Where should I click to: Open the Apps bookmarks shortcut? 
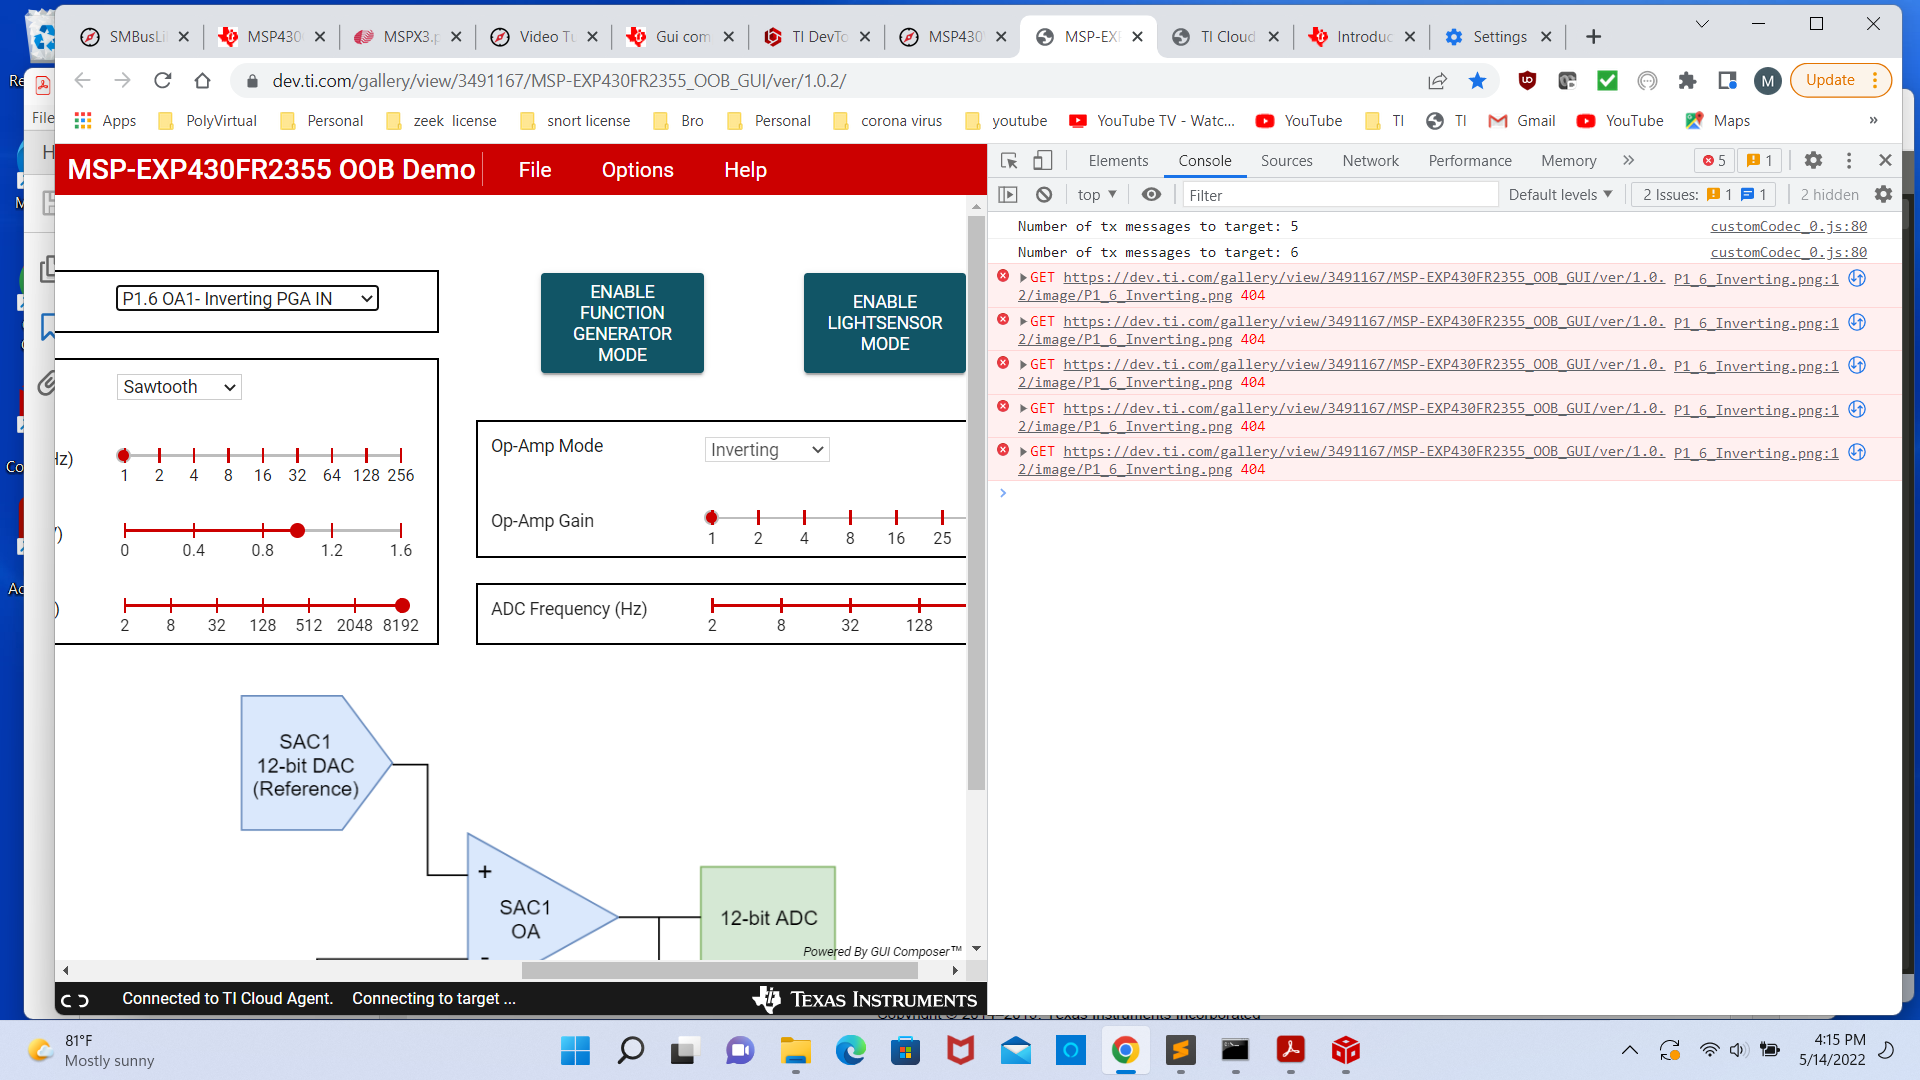105,120
